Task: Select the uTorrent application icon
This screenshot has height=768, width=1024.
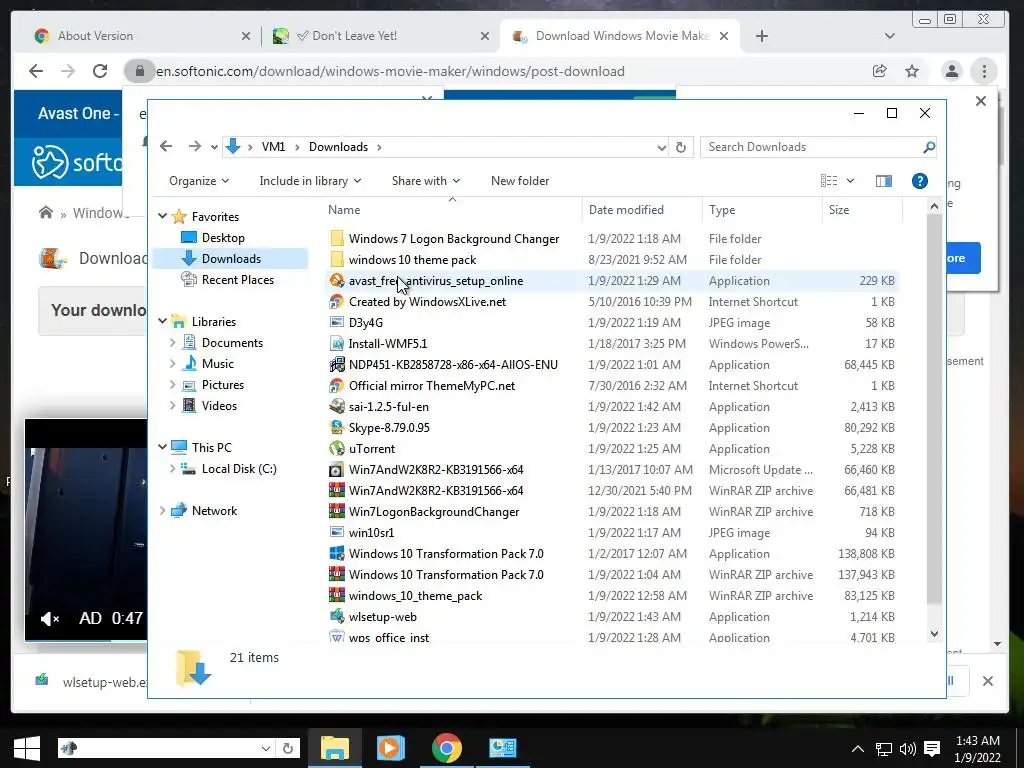Action: pyautogui.click(x=337, y=448)
